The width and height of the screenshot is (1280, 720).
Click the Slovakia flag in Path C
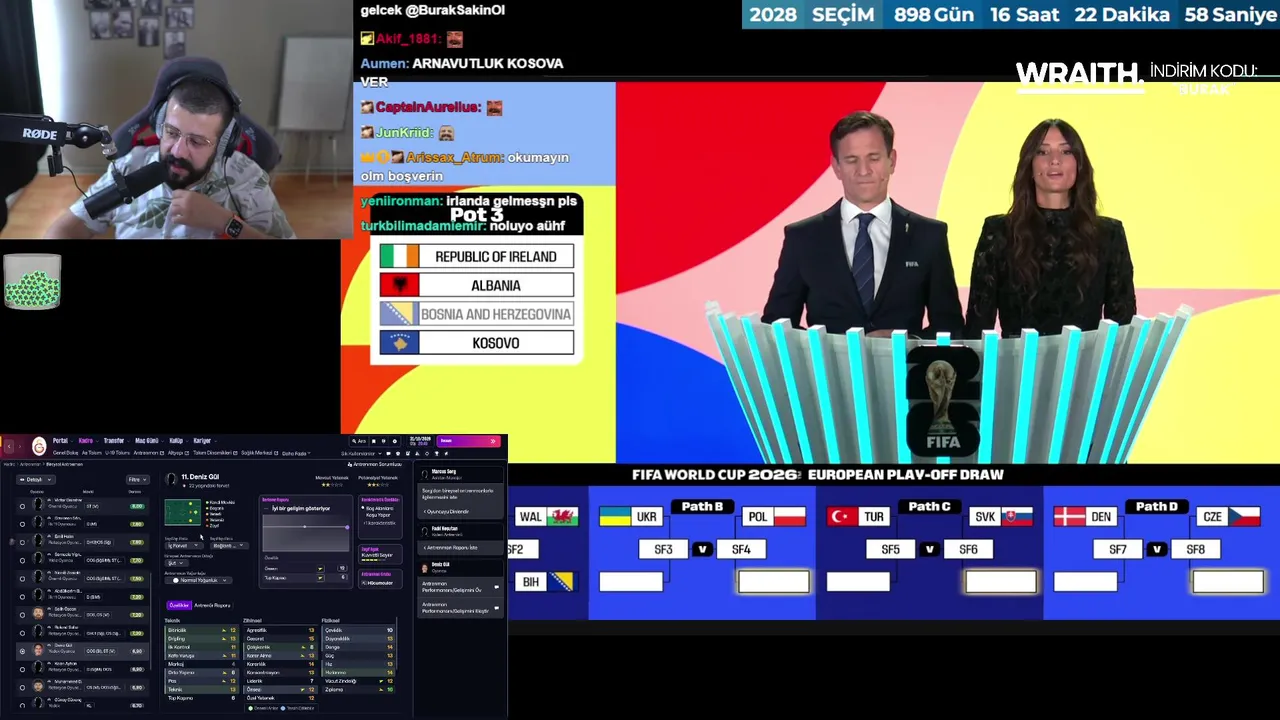click(1017, 517)
